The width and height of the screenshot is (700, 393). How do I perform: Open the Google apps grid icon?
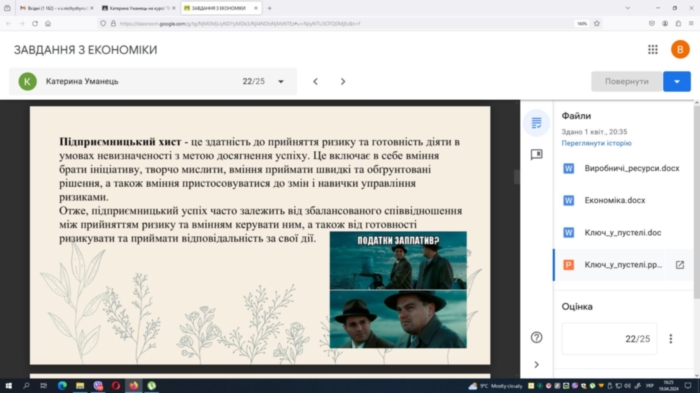(x=653, y=50)
